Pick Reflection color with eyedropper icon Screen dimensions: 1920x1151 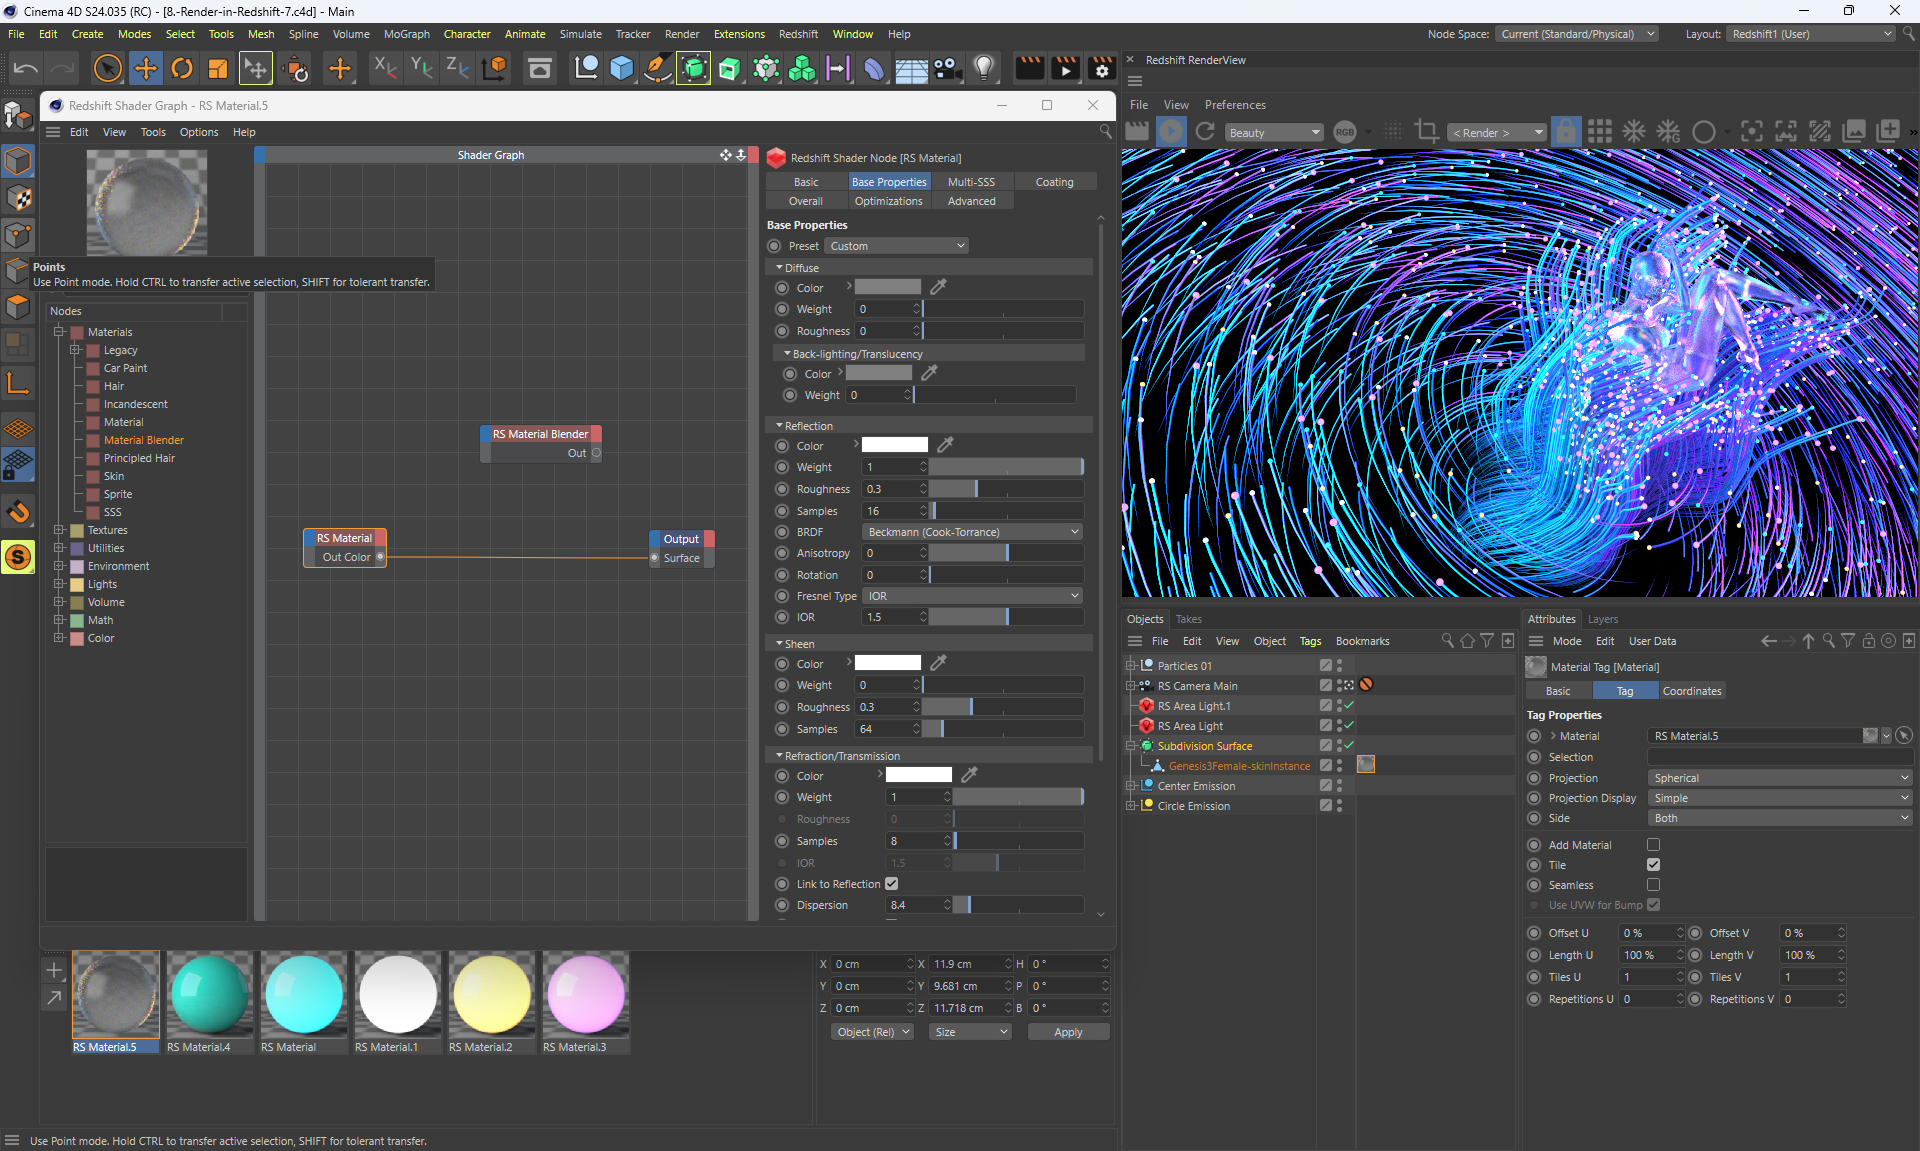click(x=945, y=445)
